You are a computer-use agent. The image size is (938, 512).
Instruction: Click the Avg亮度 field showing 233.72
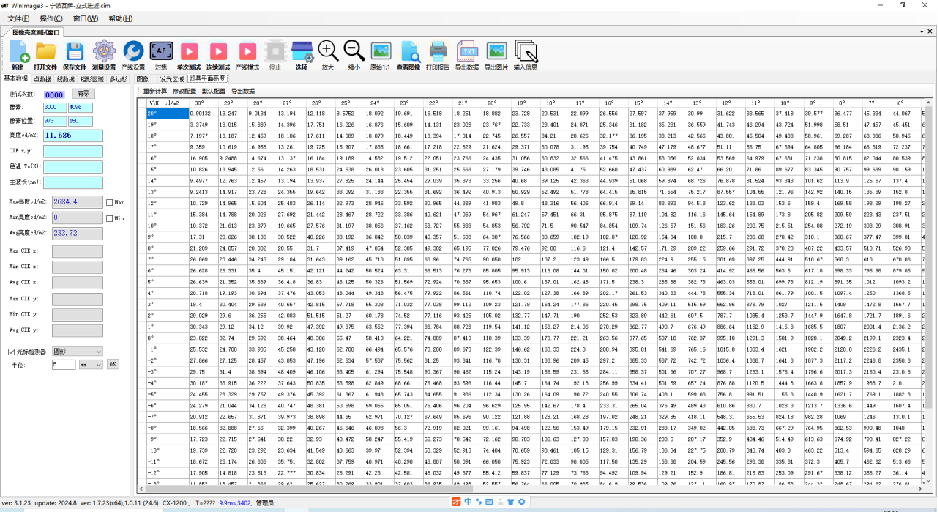coord(77,233)
